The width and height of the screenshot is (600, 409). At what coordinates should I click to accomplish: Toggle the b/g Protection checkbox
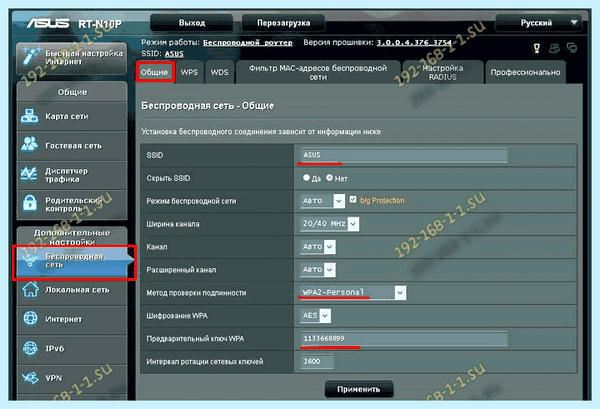[x=353, y=199]
